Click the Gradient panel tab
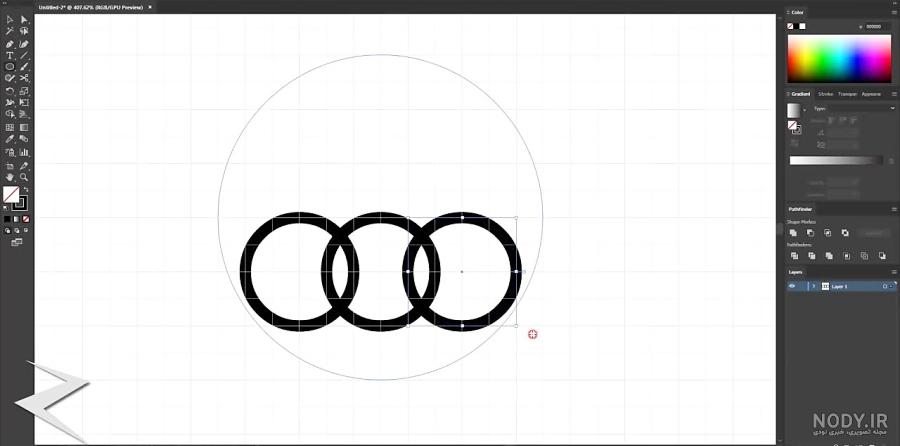 pos(801,94)
